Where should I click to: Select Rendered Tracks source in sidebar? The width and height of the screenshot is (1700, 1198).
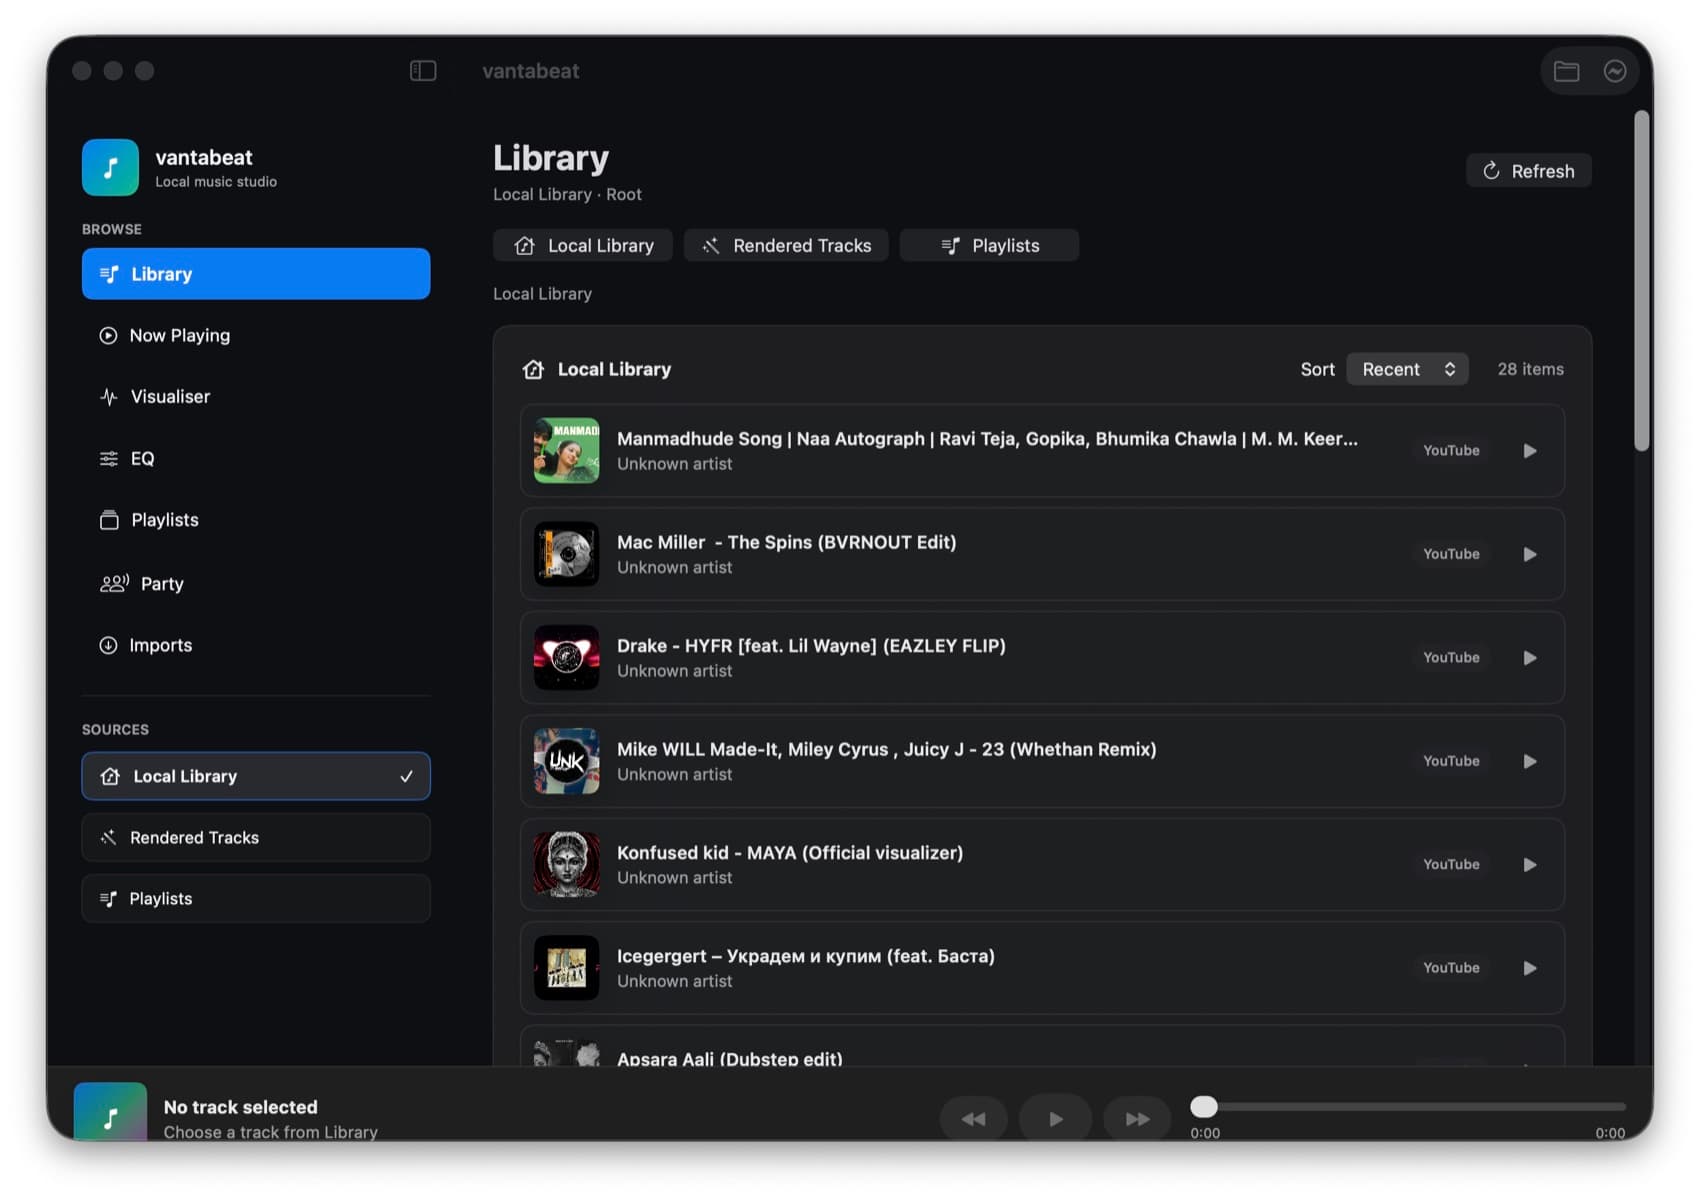click(256, 838)
